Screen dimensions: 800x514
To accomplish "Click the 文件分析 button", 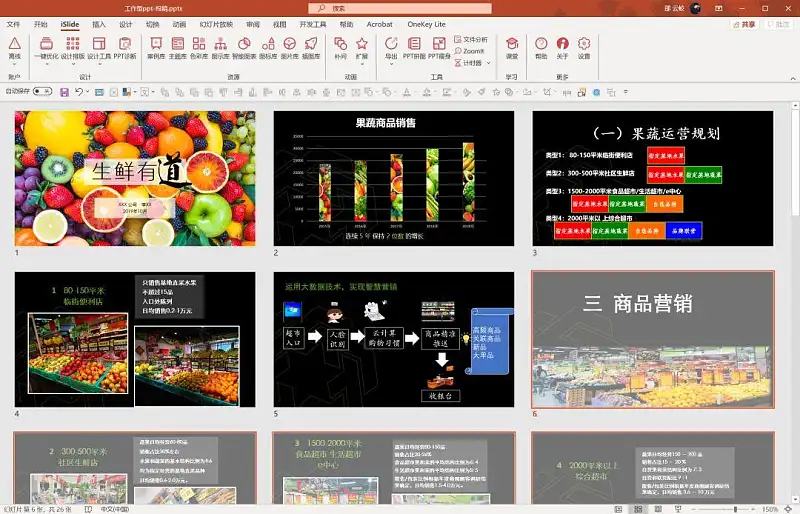I will tap(470, 39).
